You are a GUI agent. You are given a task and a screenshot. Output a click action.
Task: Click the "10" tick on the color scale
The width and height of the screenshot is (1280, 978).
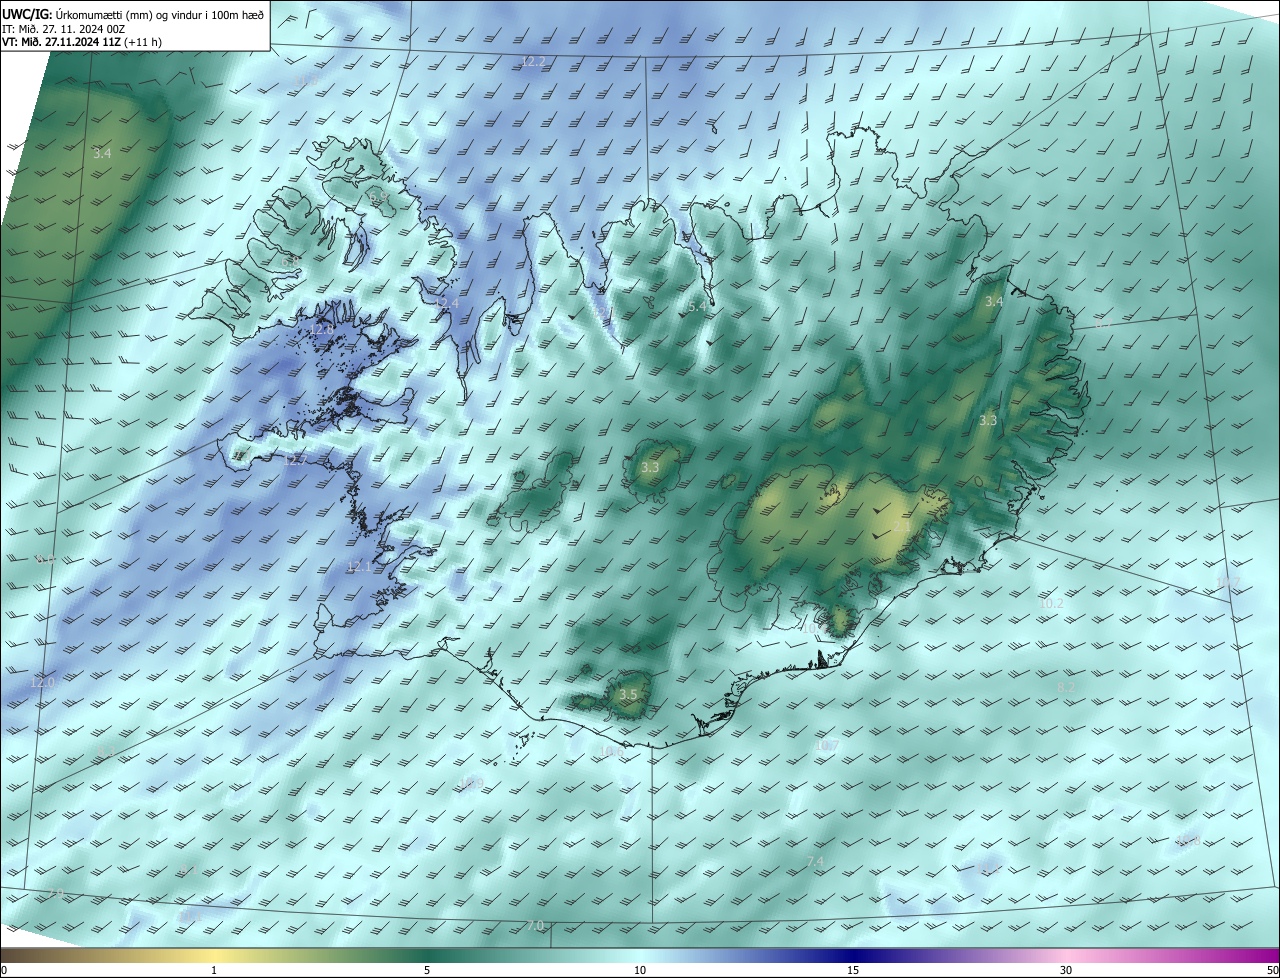[640, 970]
